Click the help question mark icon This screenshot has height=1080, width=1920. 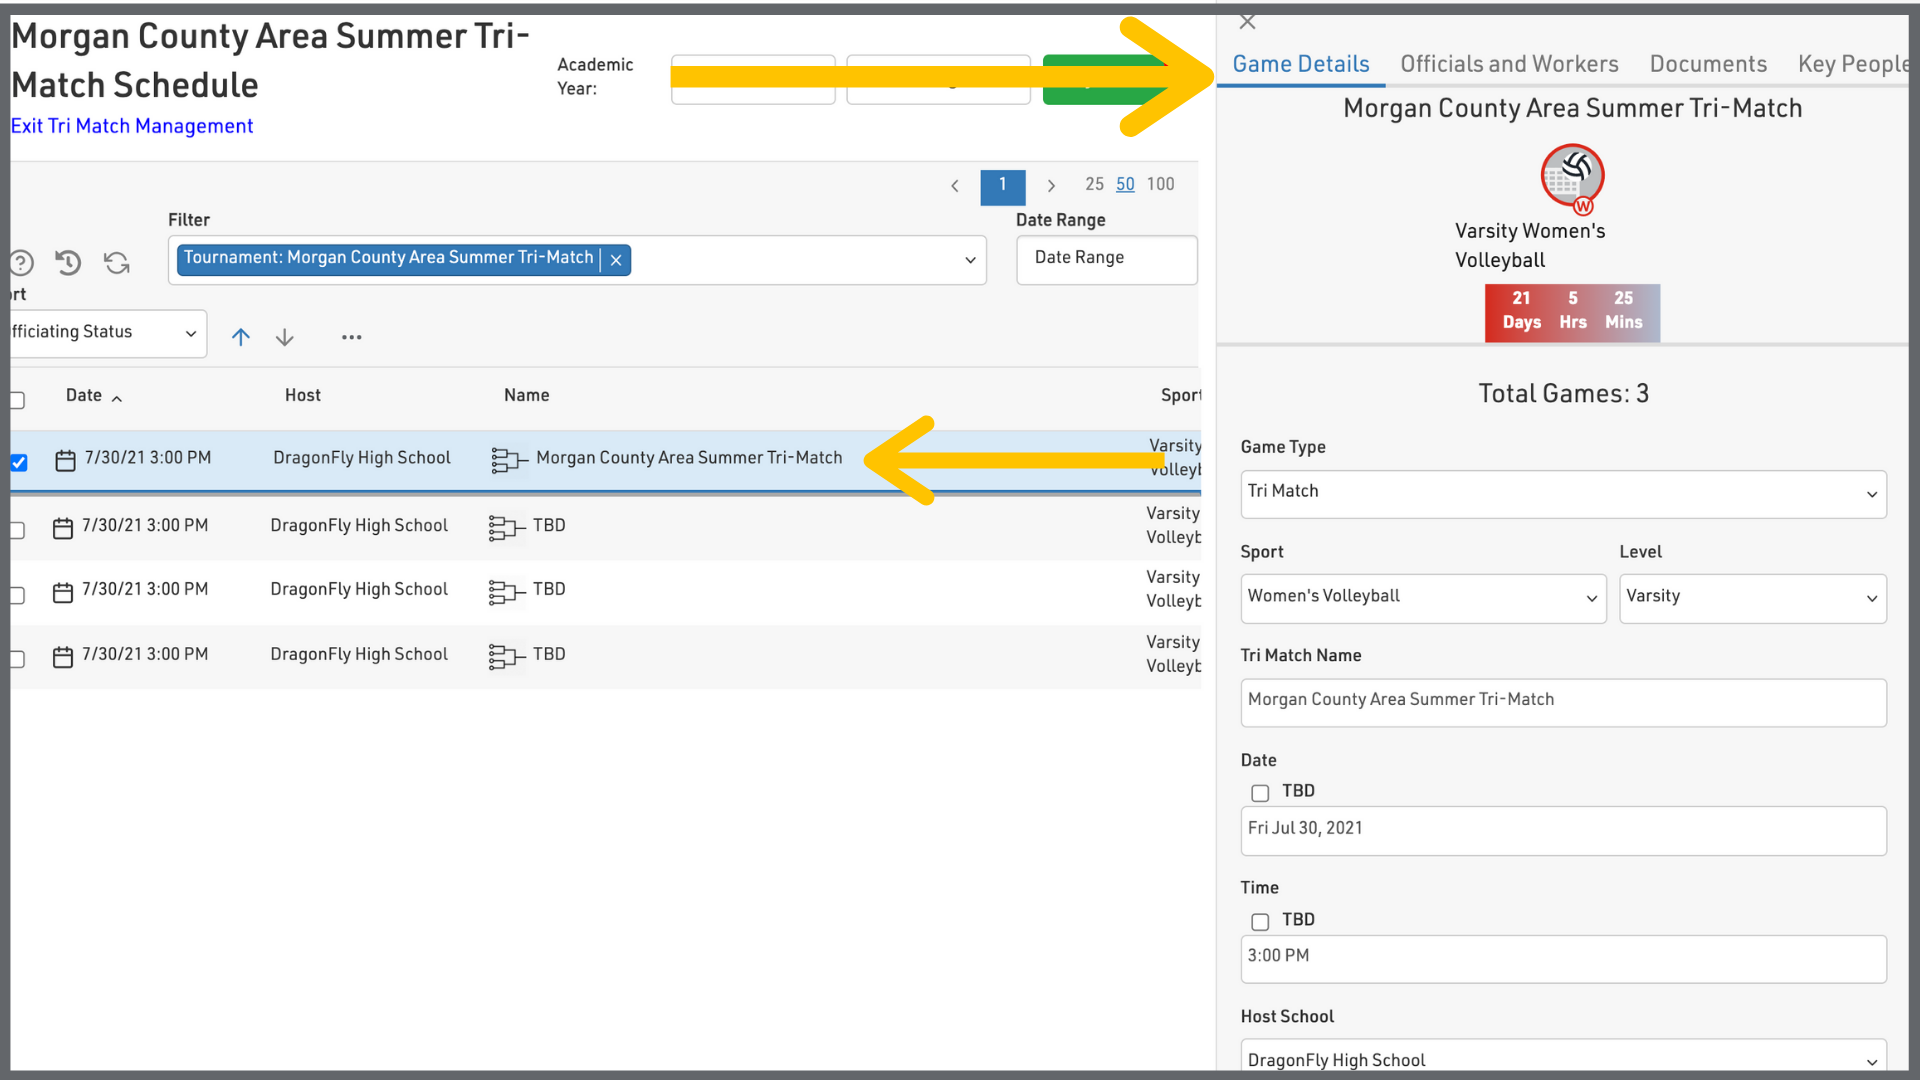pos(21,263)
